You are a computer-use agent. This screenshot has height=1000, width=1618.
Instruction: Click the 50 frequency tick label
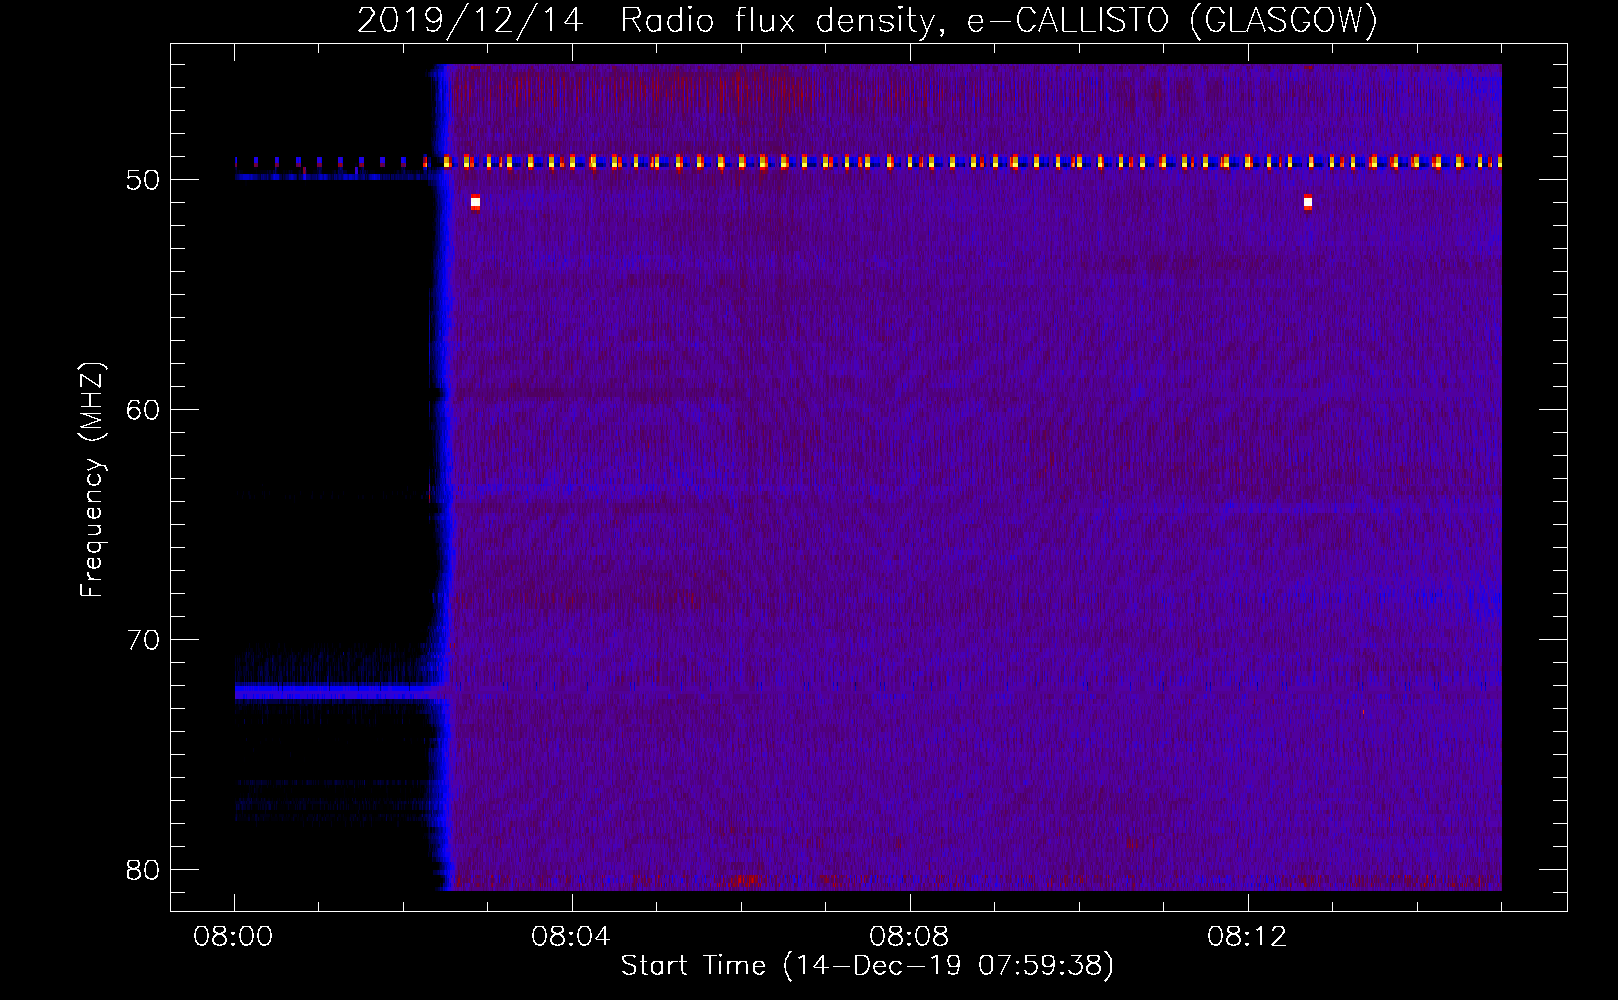143,180
